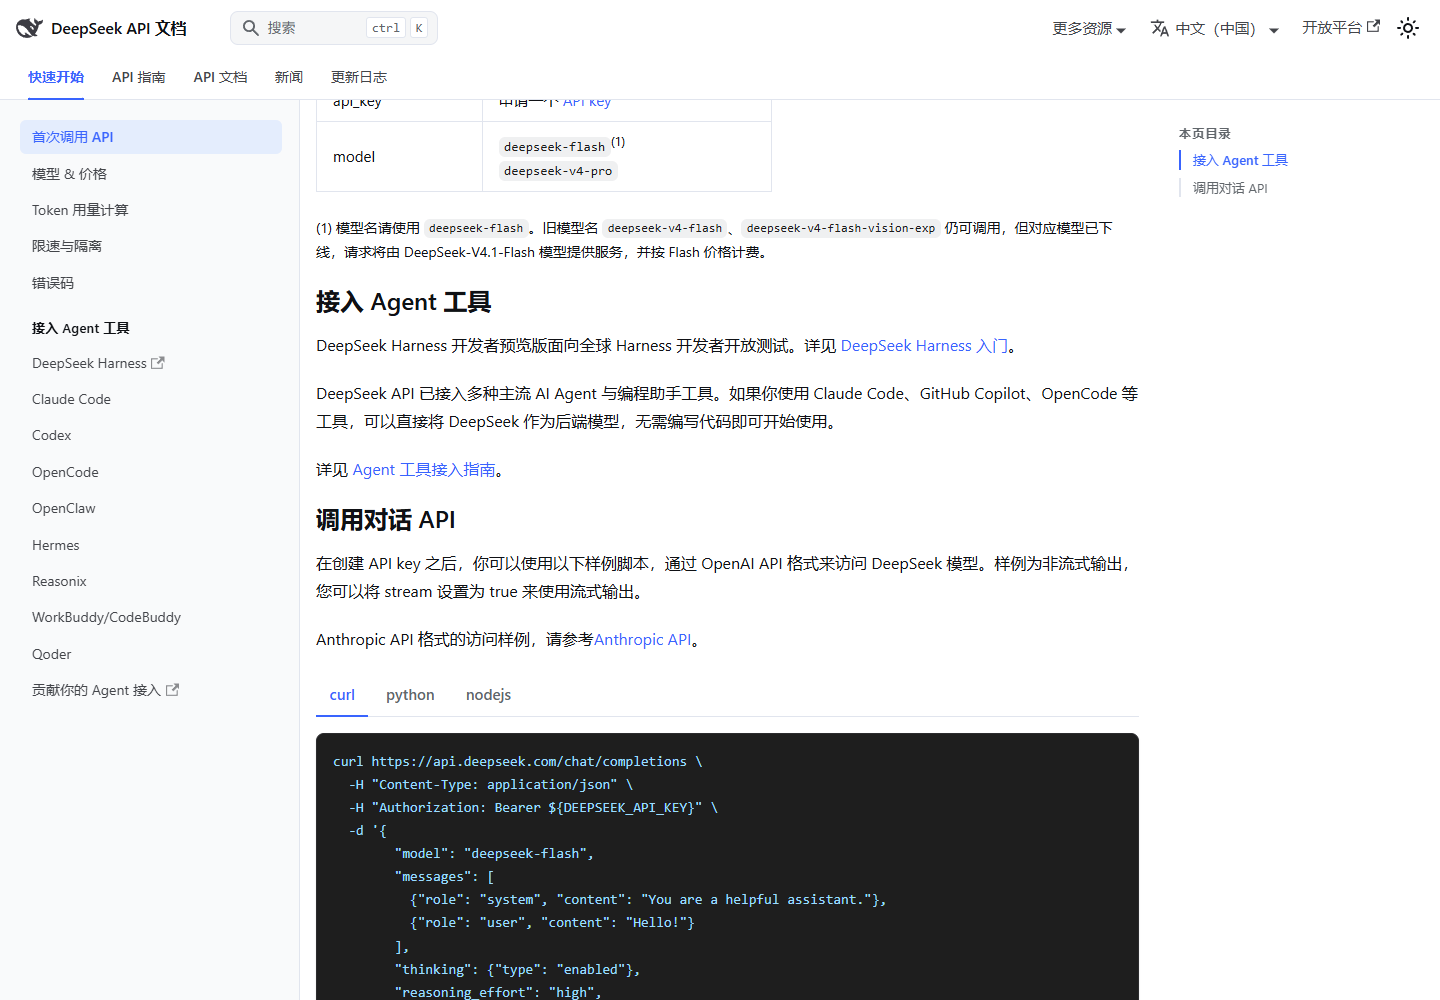Open Claude Code sidebar page

151,399
